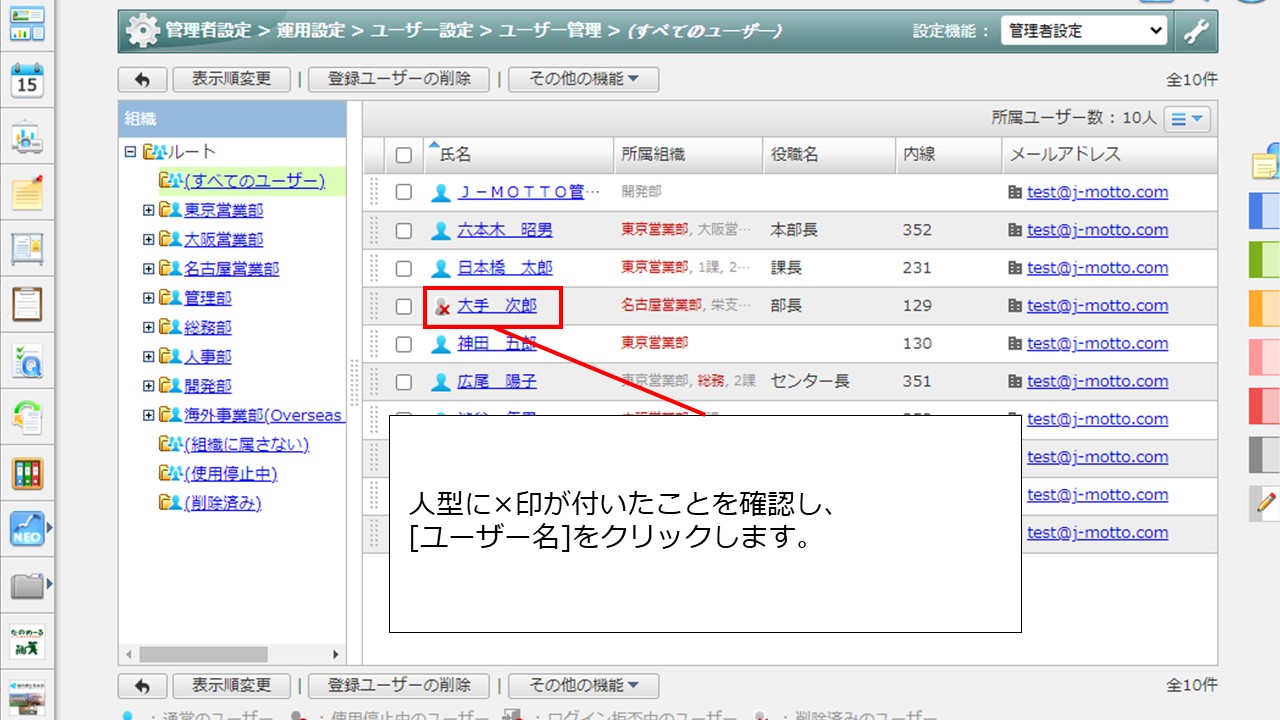Expand the 東京営業部 tree node
The height and width of the screenshot is (720, 1280).
pos(149,211)
